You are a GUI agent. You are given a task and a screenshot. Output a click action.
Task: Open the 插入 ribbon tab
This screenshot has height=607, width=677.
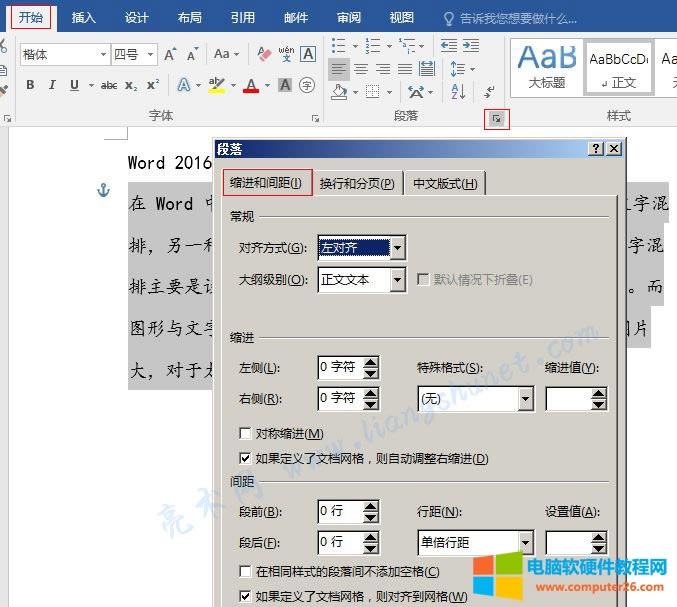(84, 17)
